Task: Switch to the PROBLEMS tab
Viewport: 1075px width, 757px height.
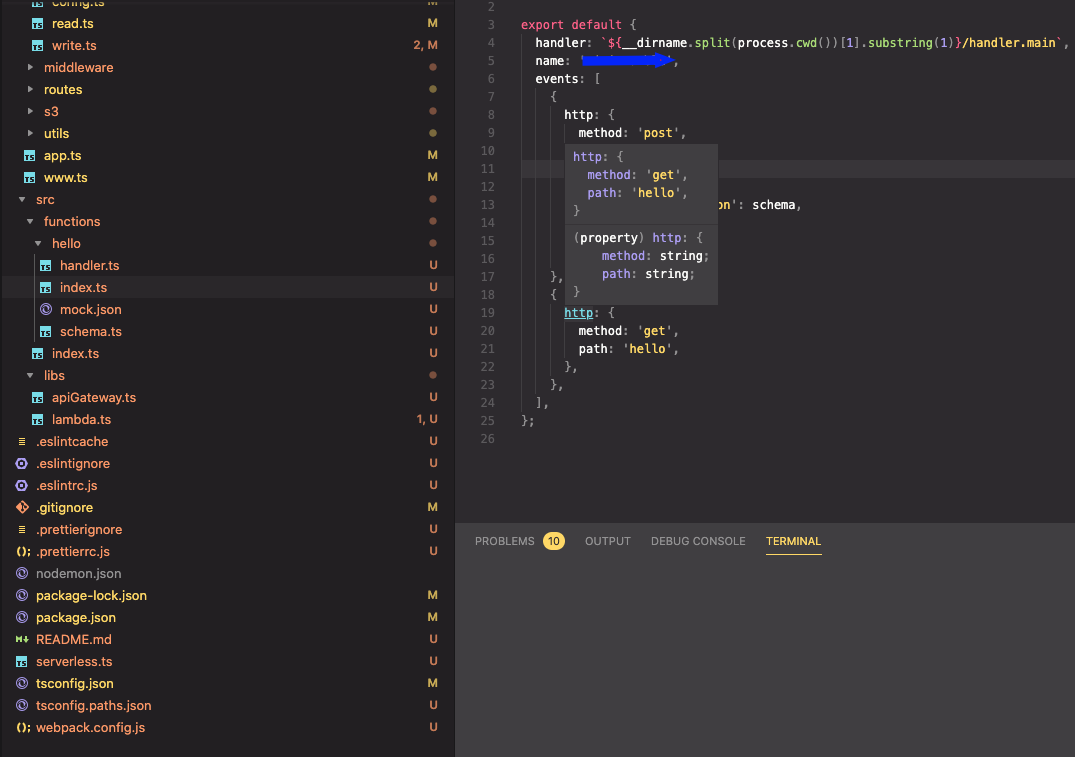Action: [505, 541]
